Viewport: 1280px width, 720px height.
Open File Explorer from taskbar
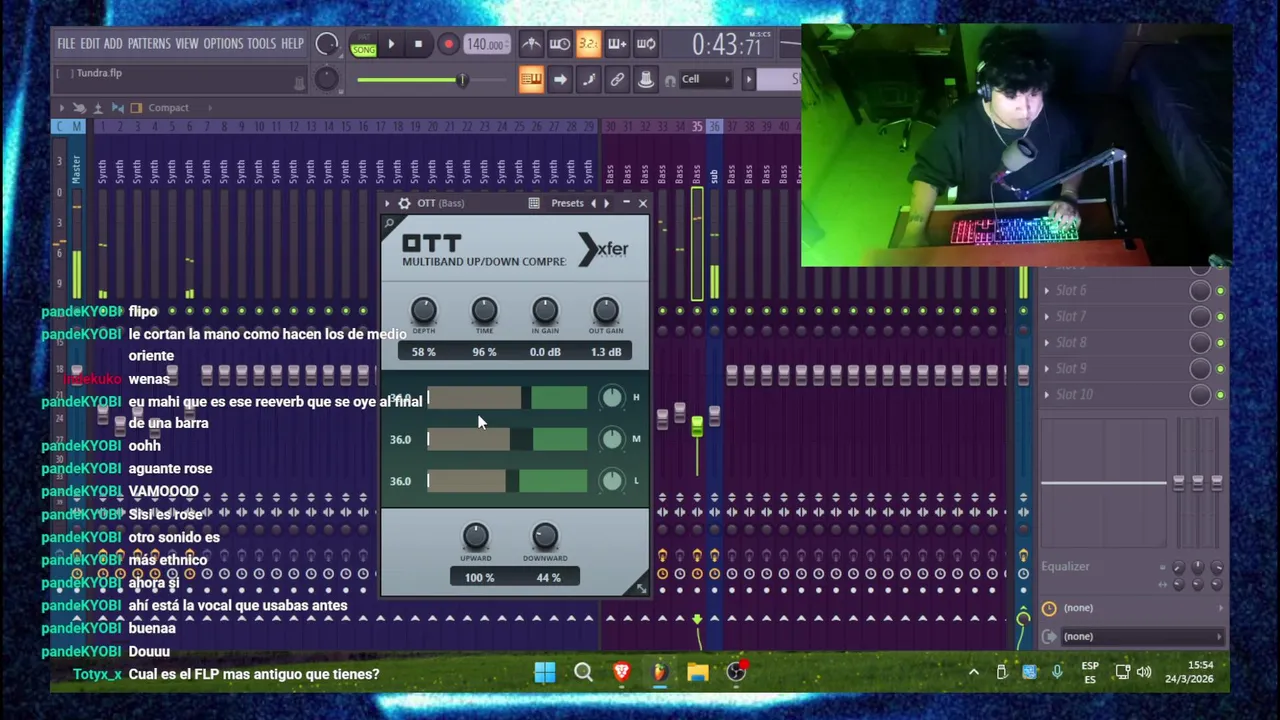pyautogui.click(x=698, y=673)
